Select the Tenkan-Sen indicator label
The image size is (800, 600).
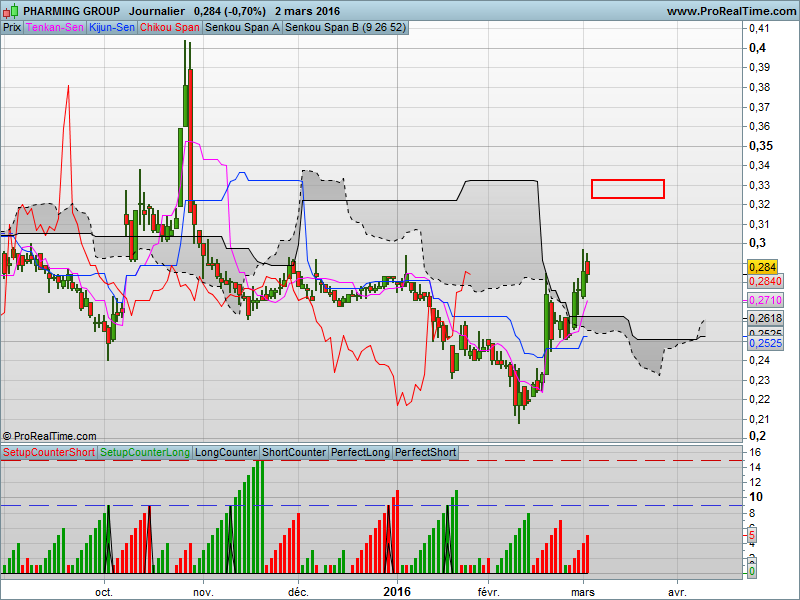tap(55, 28)
